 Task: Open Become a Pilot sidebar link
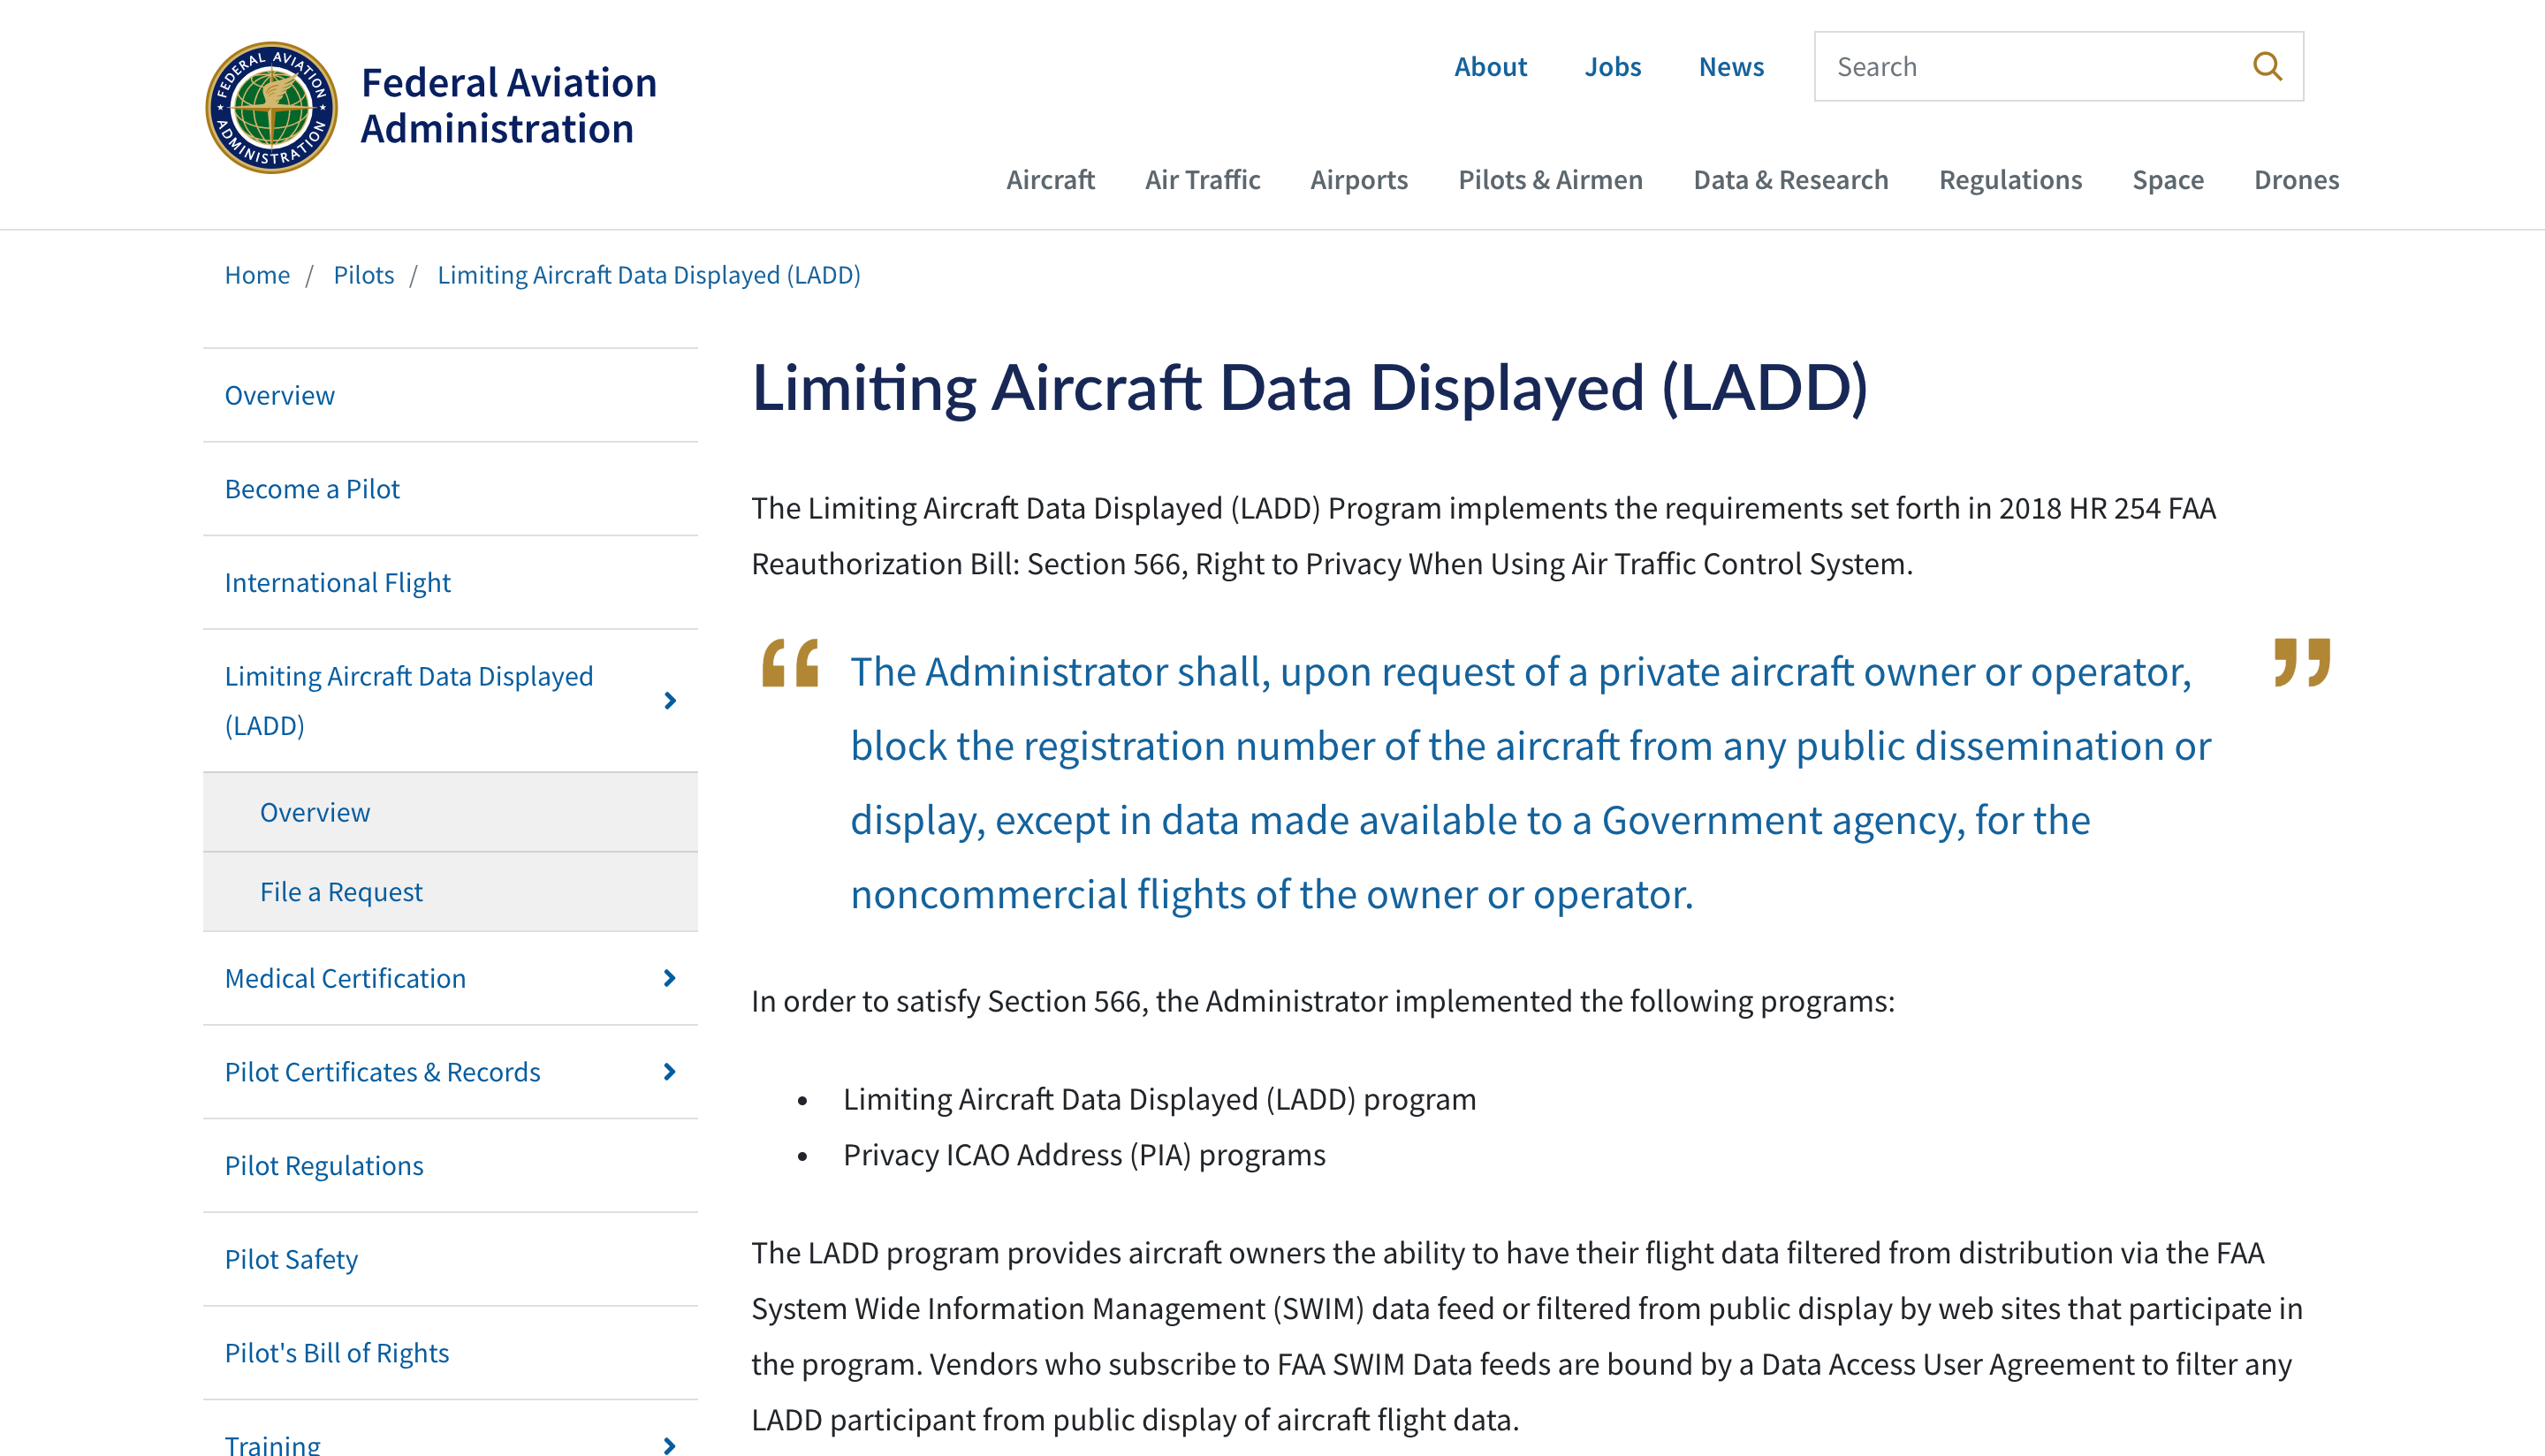[312, 488]
